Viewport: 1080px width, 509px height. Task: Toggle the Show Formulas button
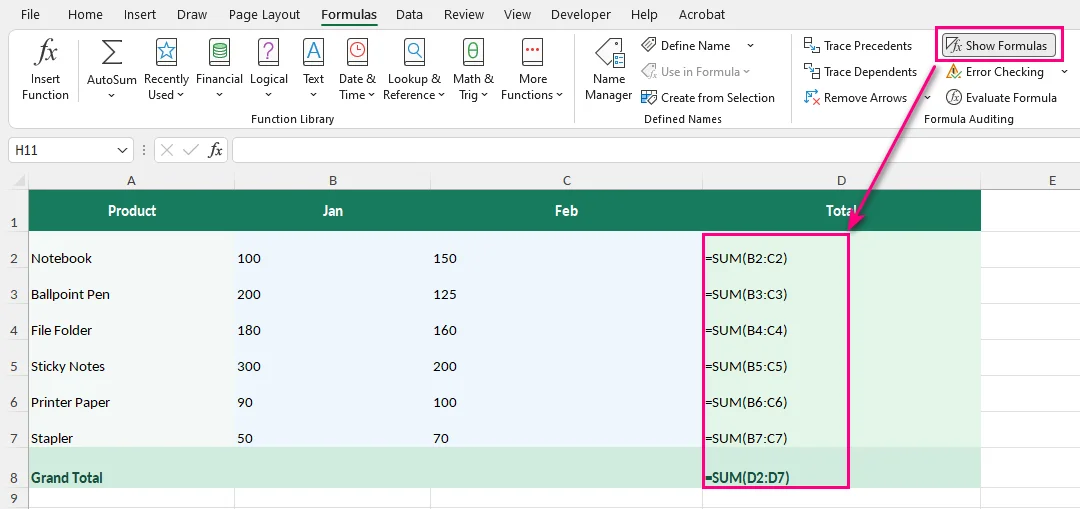point(999,45)
